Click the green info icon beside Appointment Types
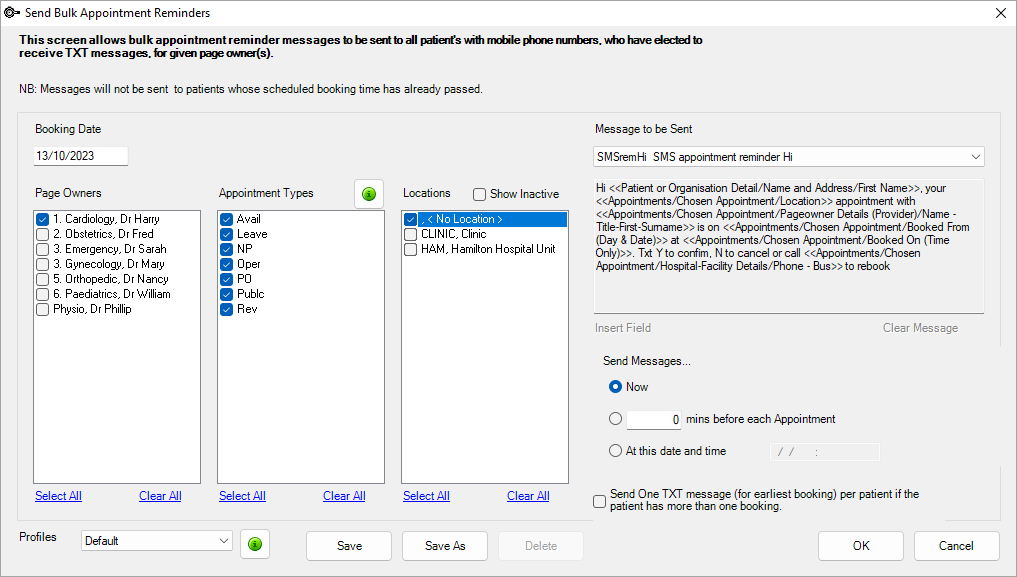Screen dimensions: 1017x577 369,194
